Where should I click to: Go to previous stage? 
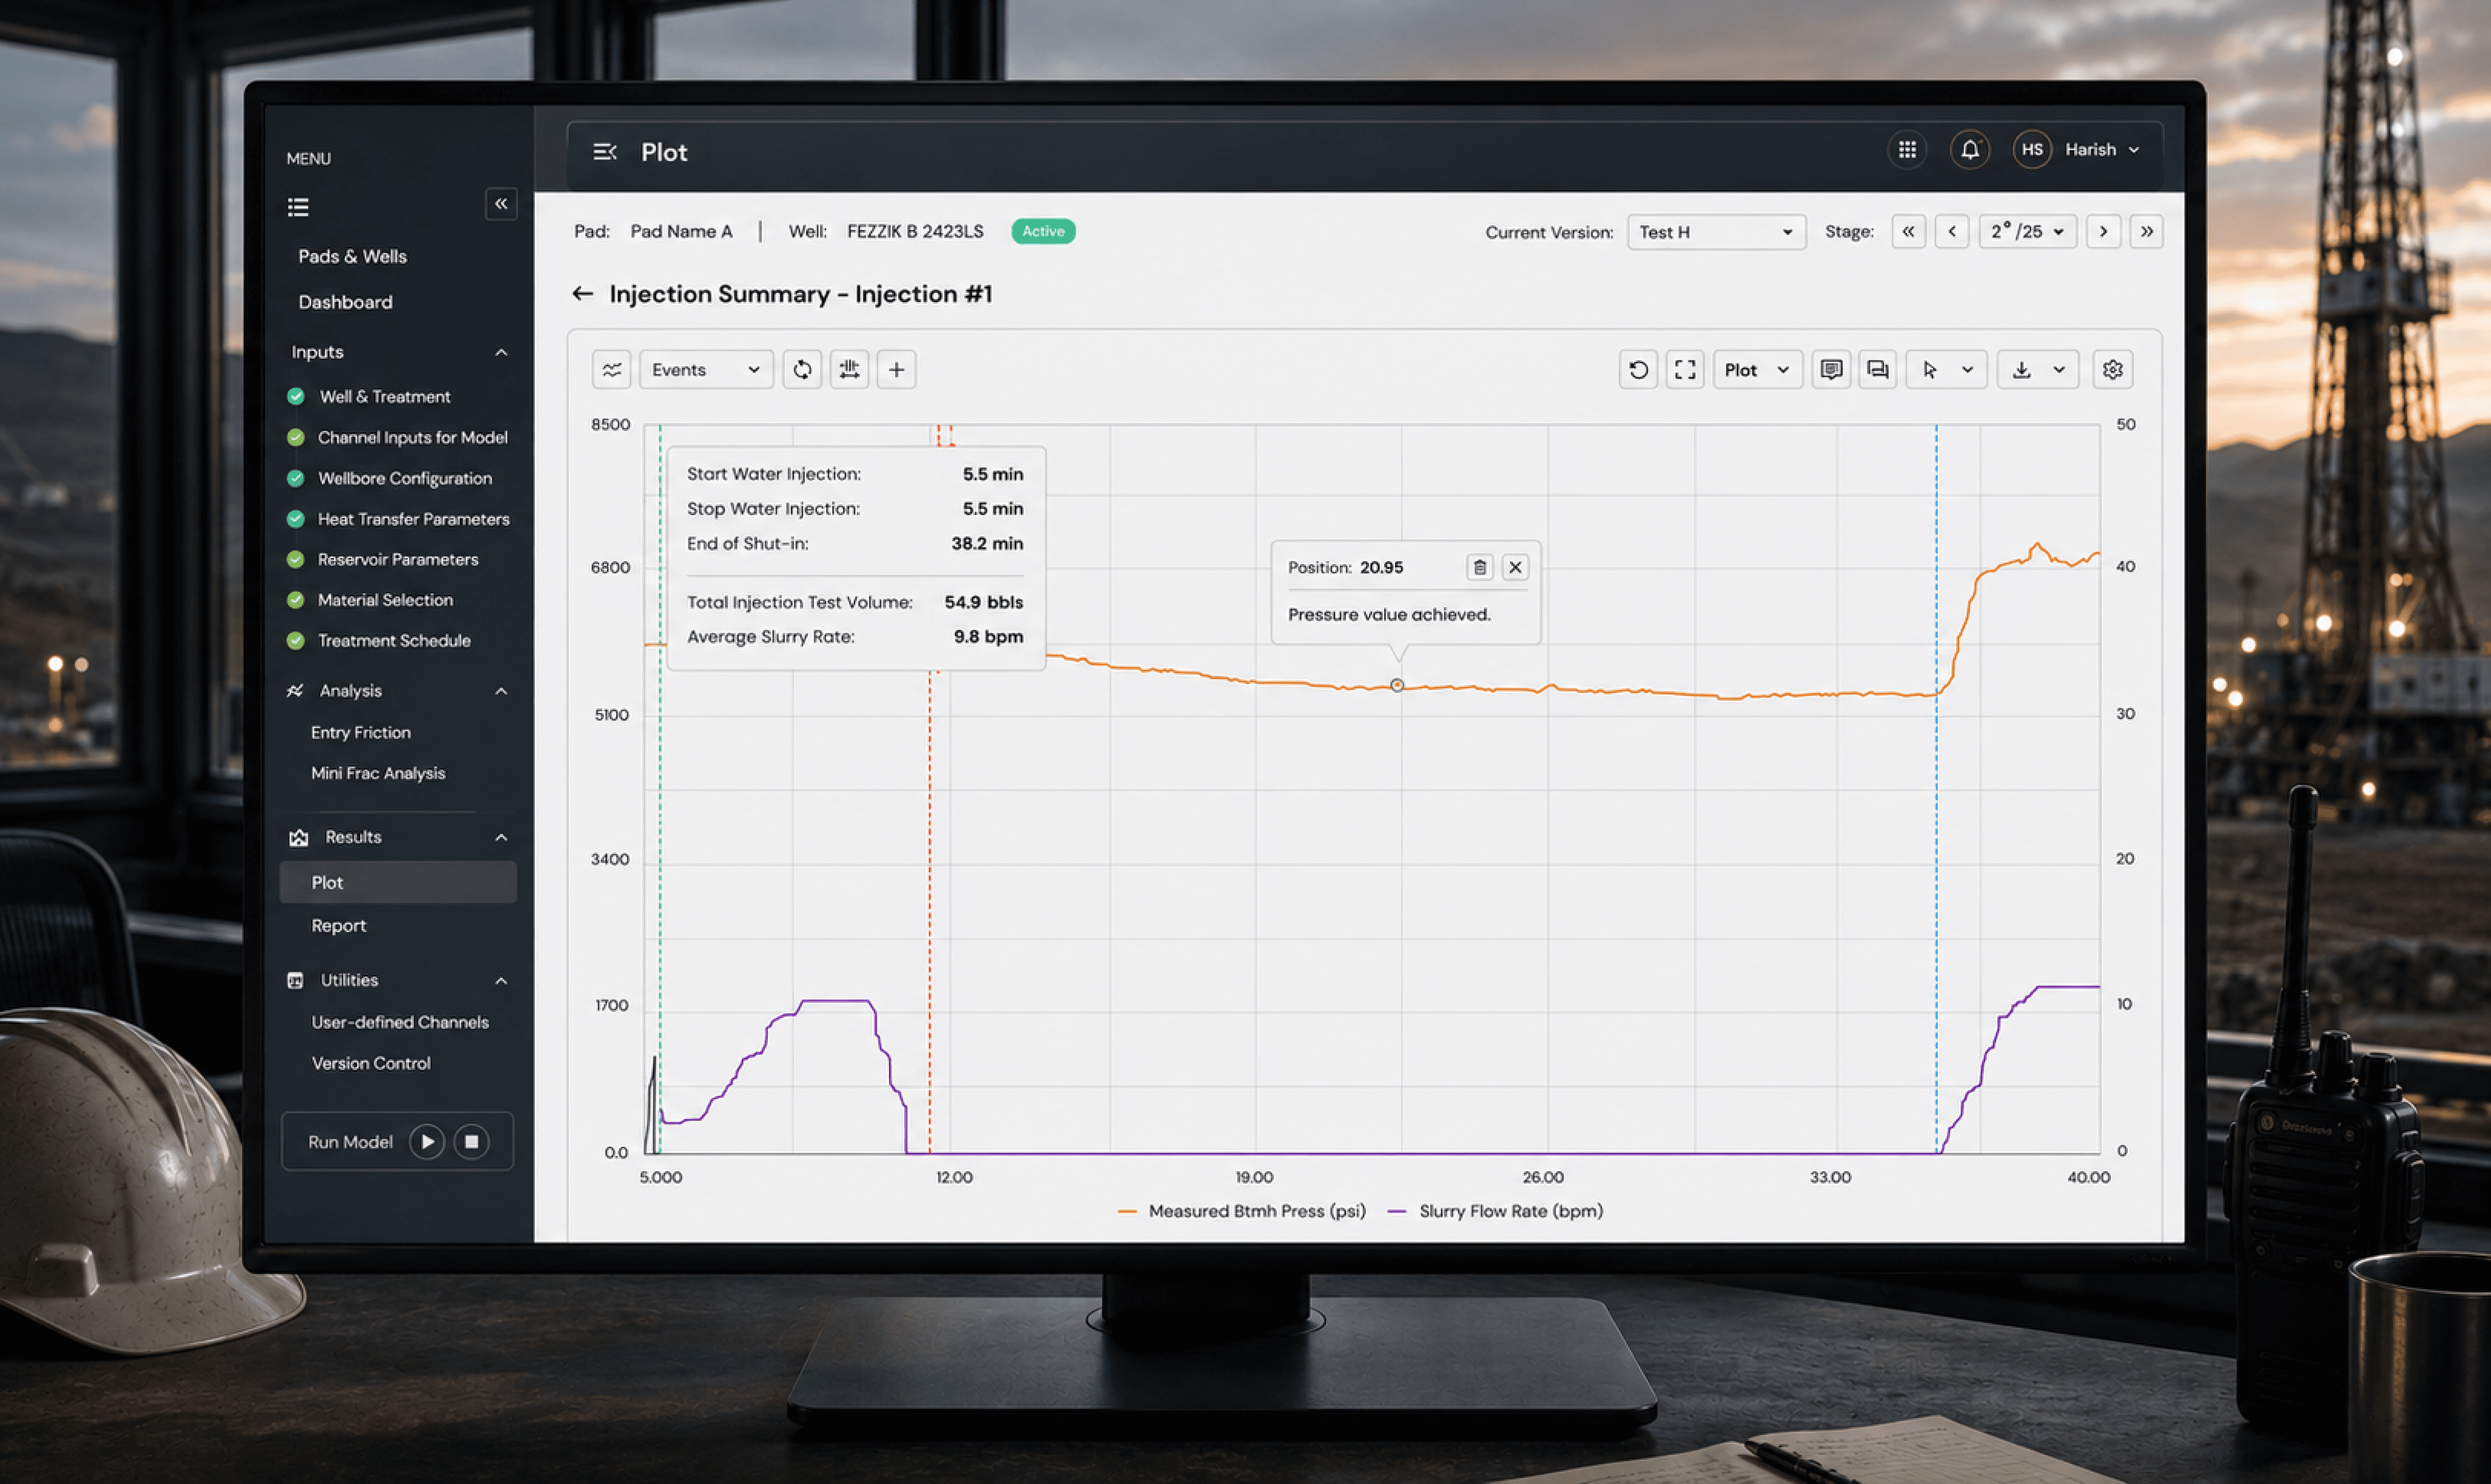(x=1952, y=232)
